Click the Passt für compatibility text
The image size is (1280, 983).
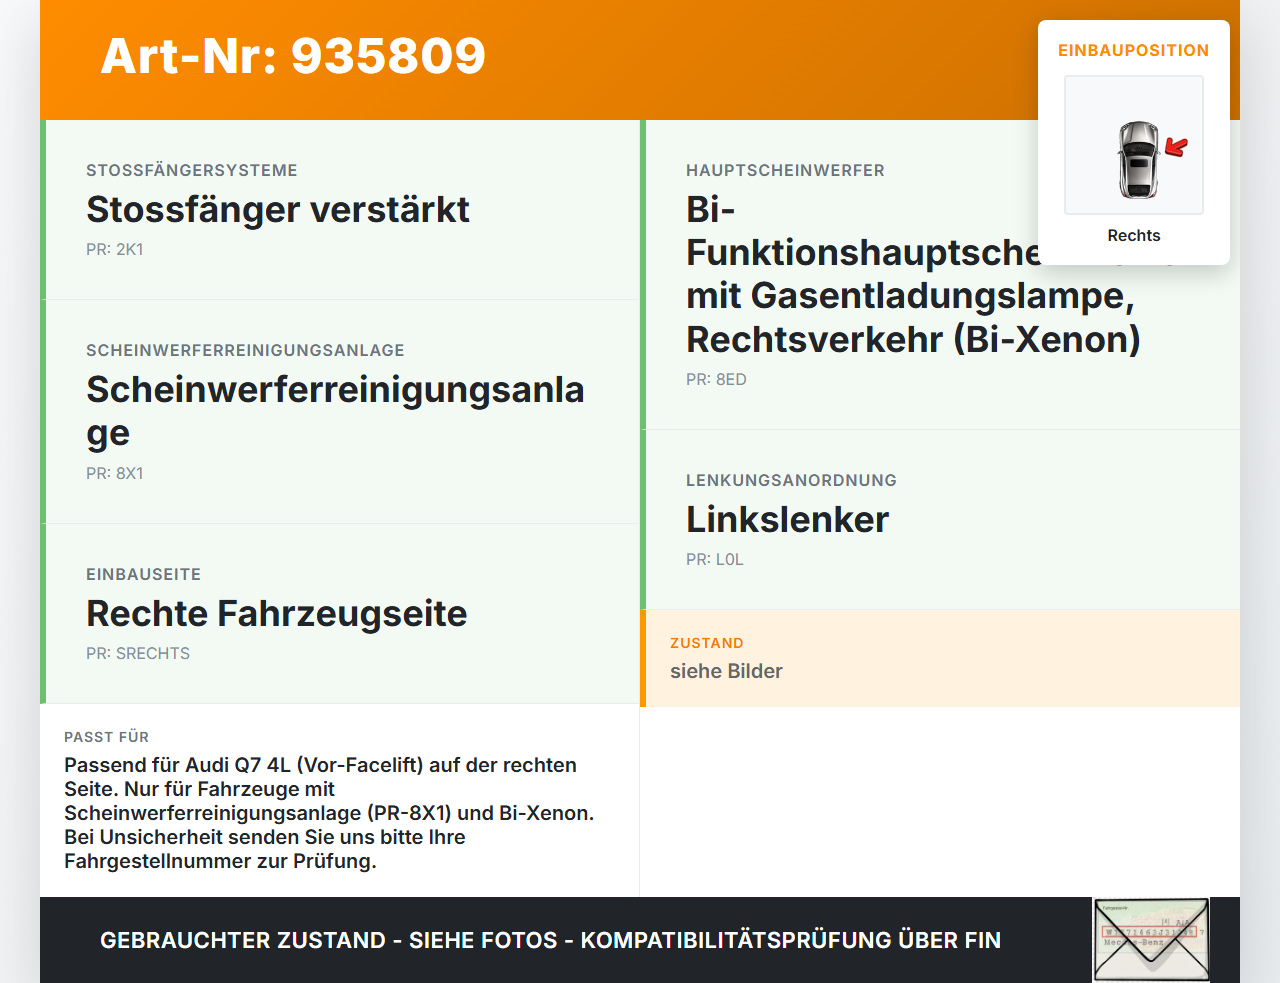point(330,813)
